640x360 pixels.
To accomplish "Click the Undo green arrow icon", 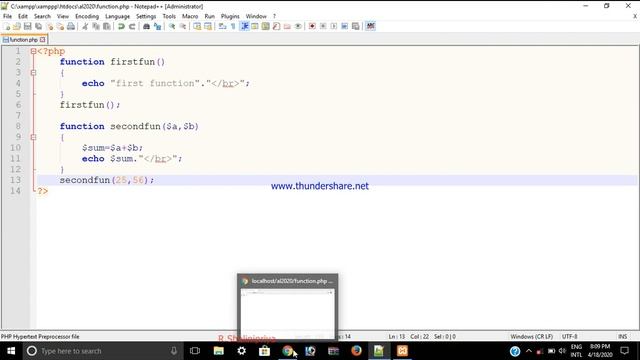I will click(121, 26).
